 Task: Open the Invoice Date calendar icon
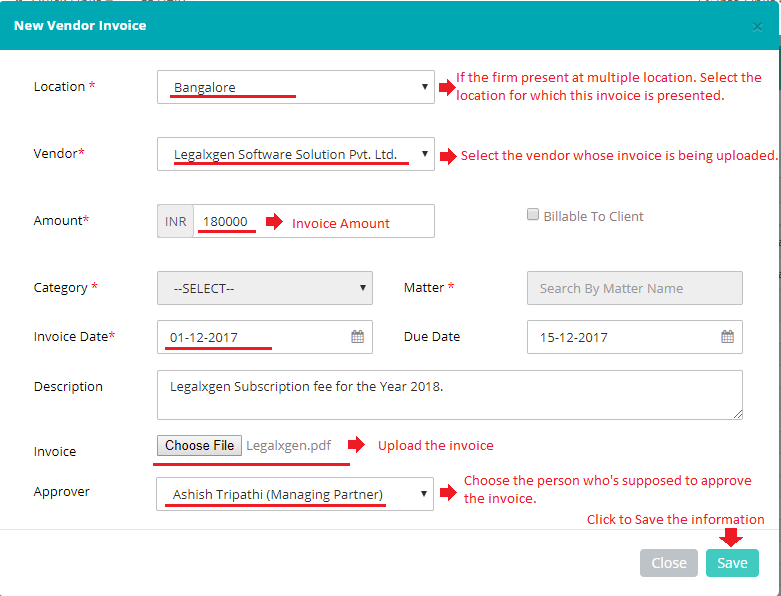tap(357, 337)
